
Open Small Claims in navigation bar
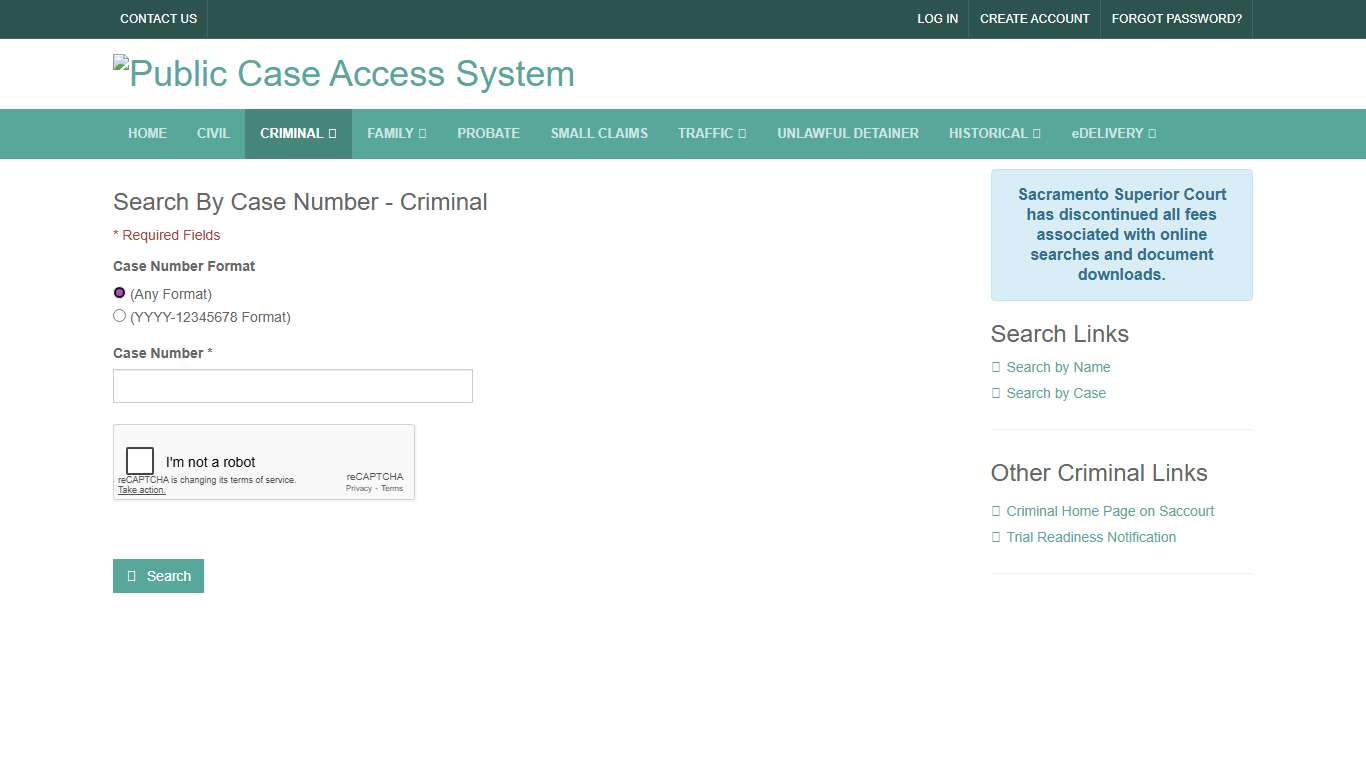599,133
